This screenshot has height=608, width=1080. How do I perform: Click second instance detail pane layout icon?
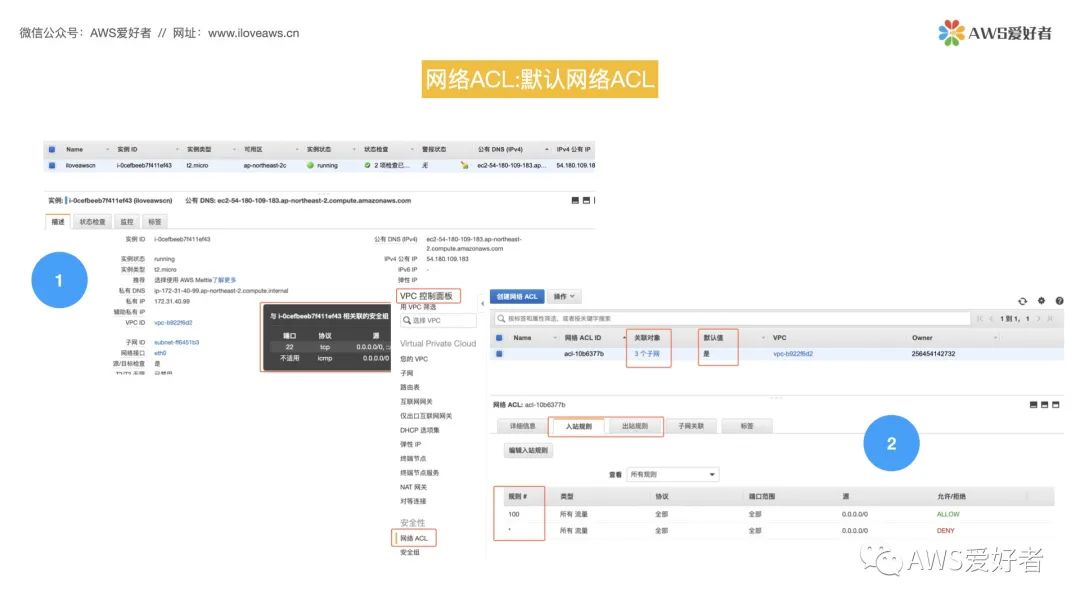point(586,200)
